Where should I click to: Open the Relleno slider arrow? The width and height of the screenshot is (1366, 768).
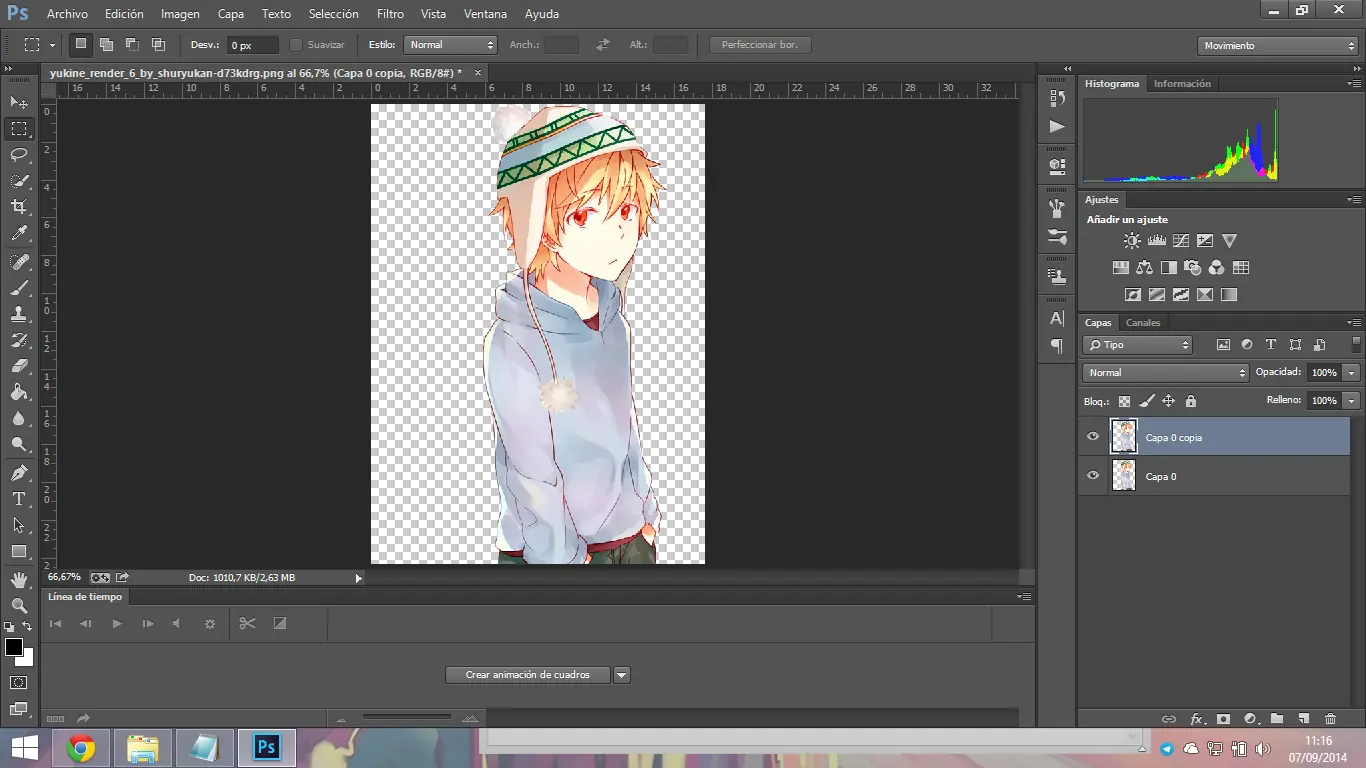pyautogui.click(x=1352, y=401)
